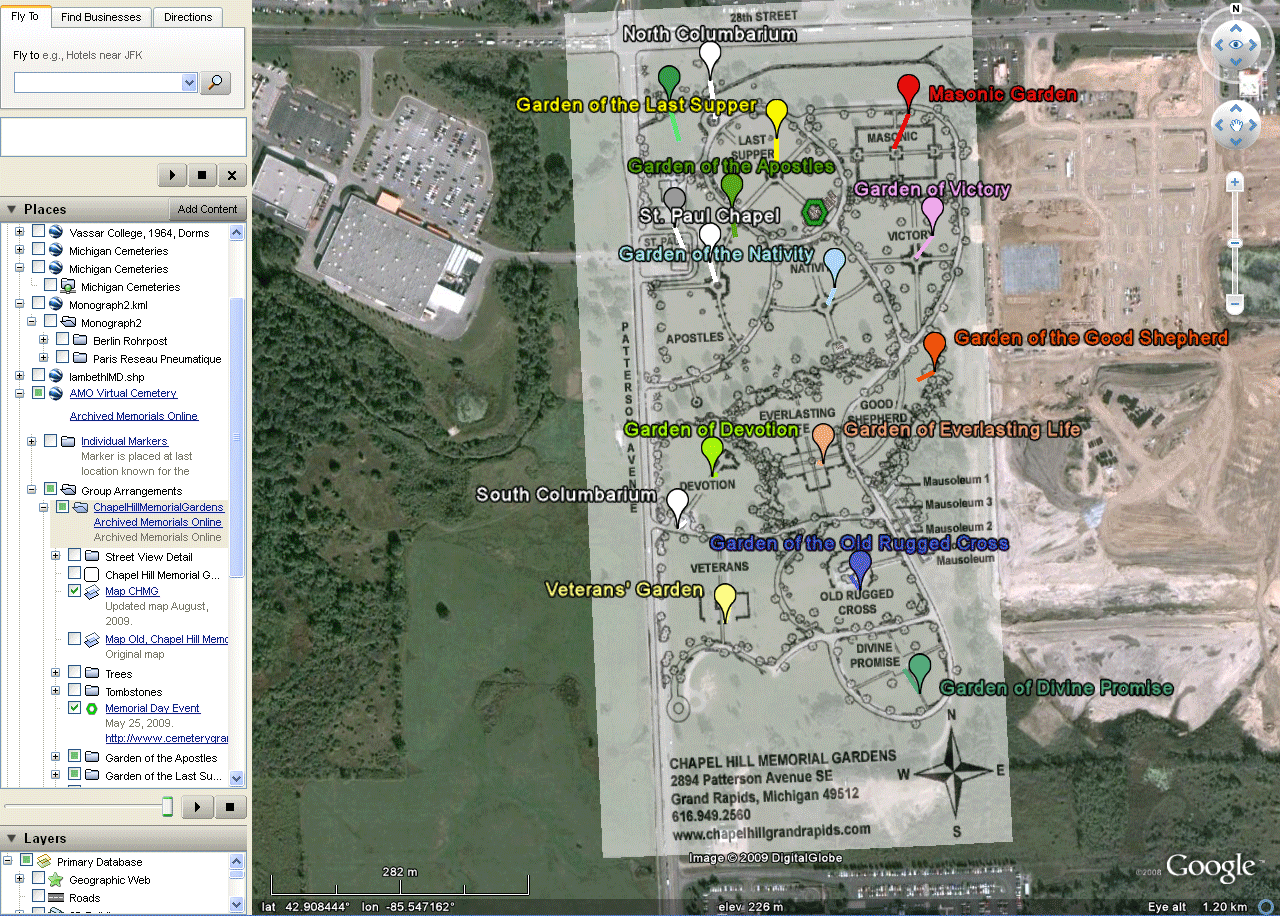Enable the Trees folder checkbox
Image resolution: width=1280 pixels, height=916 pixels.
point(75,673)
